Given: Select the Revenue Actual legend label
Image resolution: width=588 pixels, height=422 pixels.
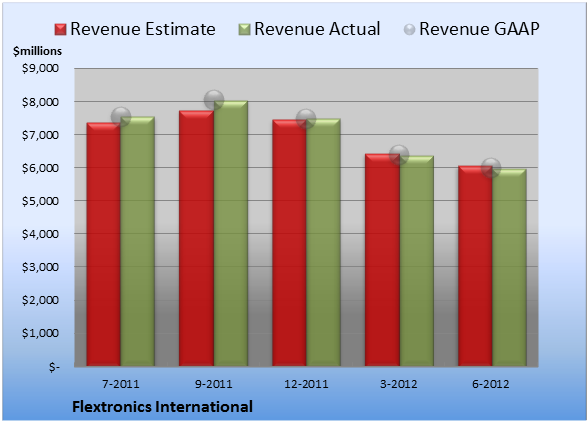Looking at the screenshot, I should click(x=317, y=29).
